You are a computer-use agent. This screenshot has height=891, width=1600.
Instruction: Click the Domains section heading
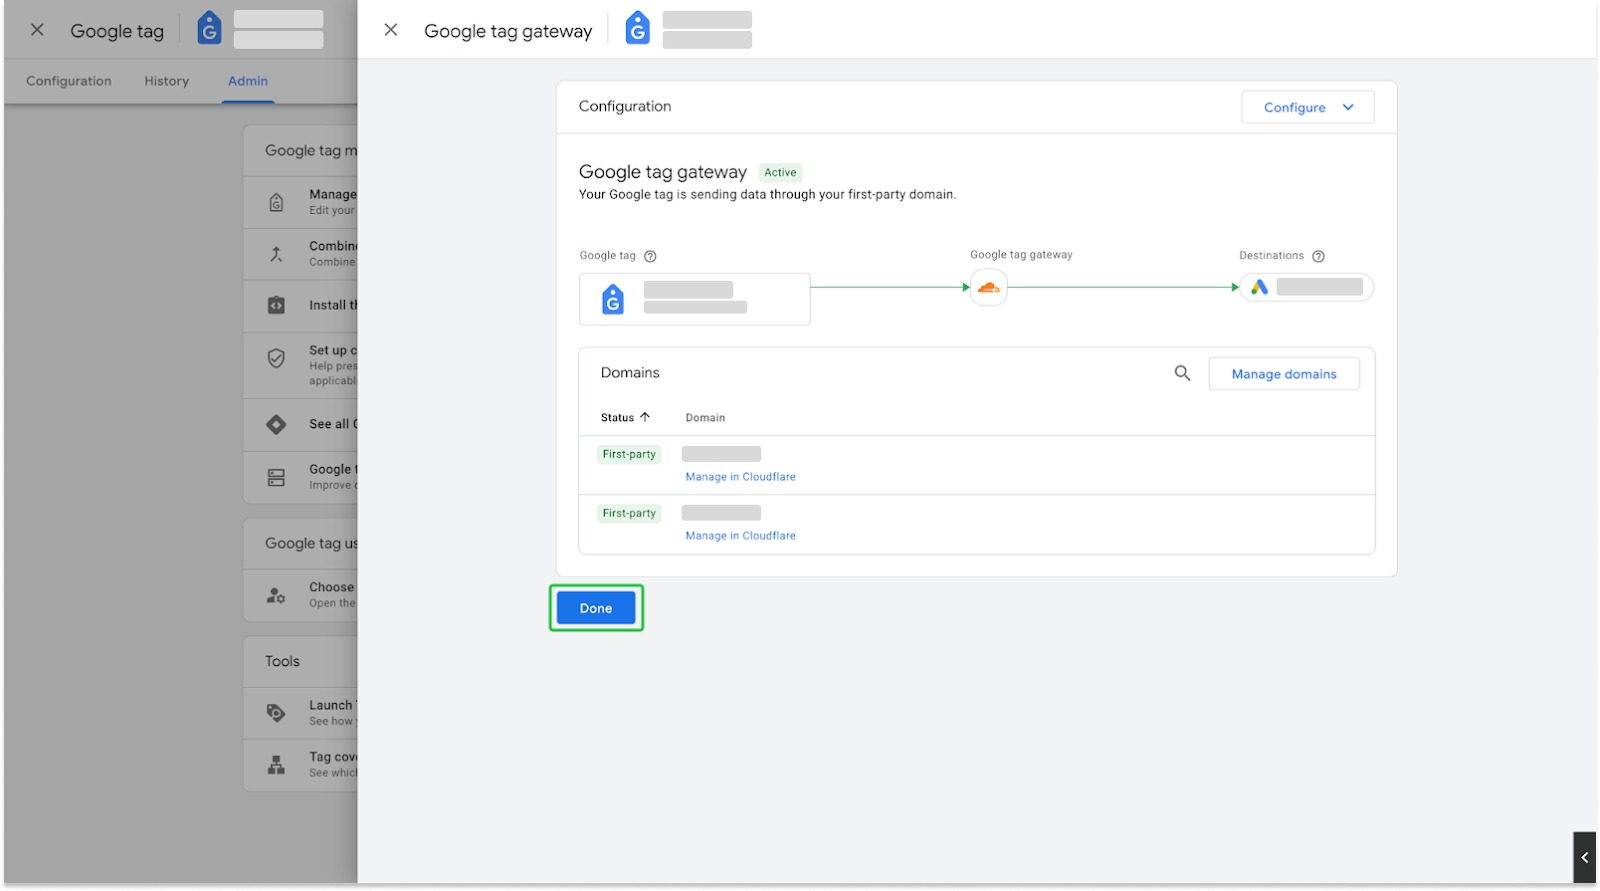point(630,372)
